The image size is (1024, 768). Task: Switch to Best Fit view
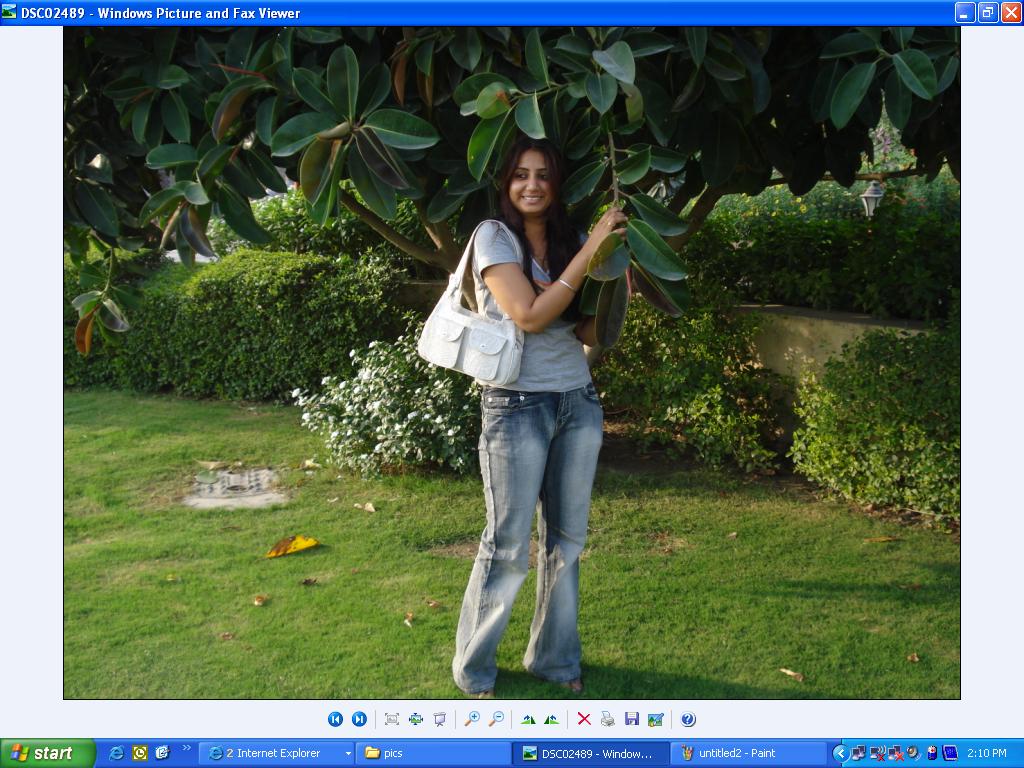[x=392, y=719]
